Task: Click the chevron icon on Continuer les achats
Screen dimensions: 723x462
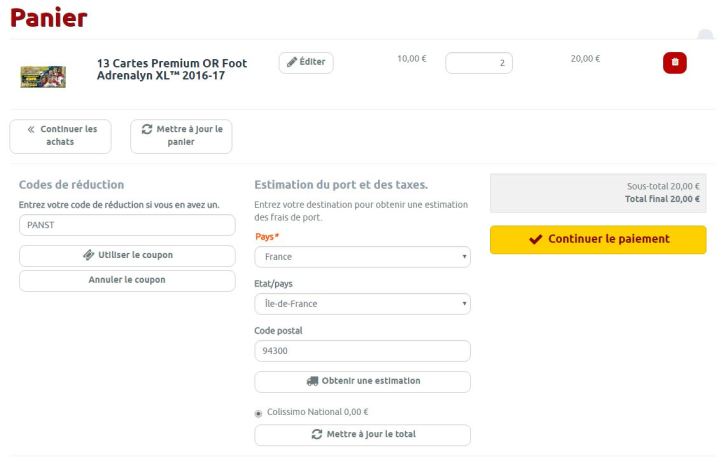Action: click(x=30, y=129)
